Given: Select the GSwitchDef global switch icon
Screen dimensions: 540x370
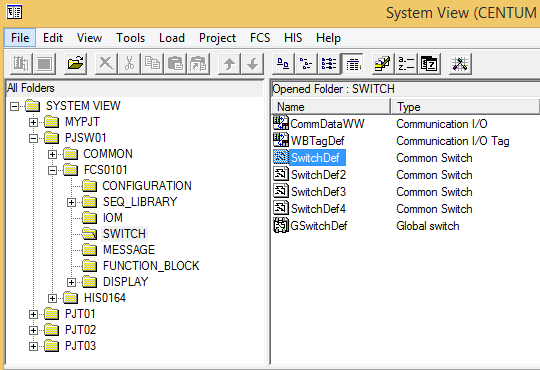Looking at the screenshot, I should click(281, 225).
